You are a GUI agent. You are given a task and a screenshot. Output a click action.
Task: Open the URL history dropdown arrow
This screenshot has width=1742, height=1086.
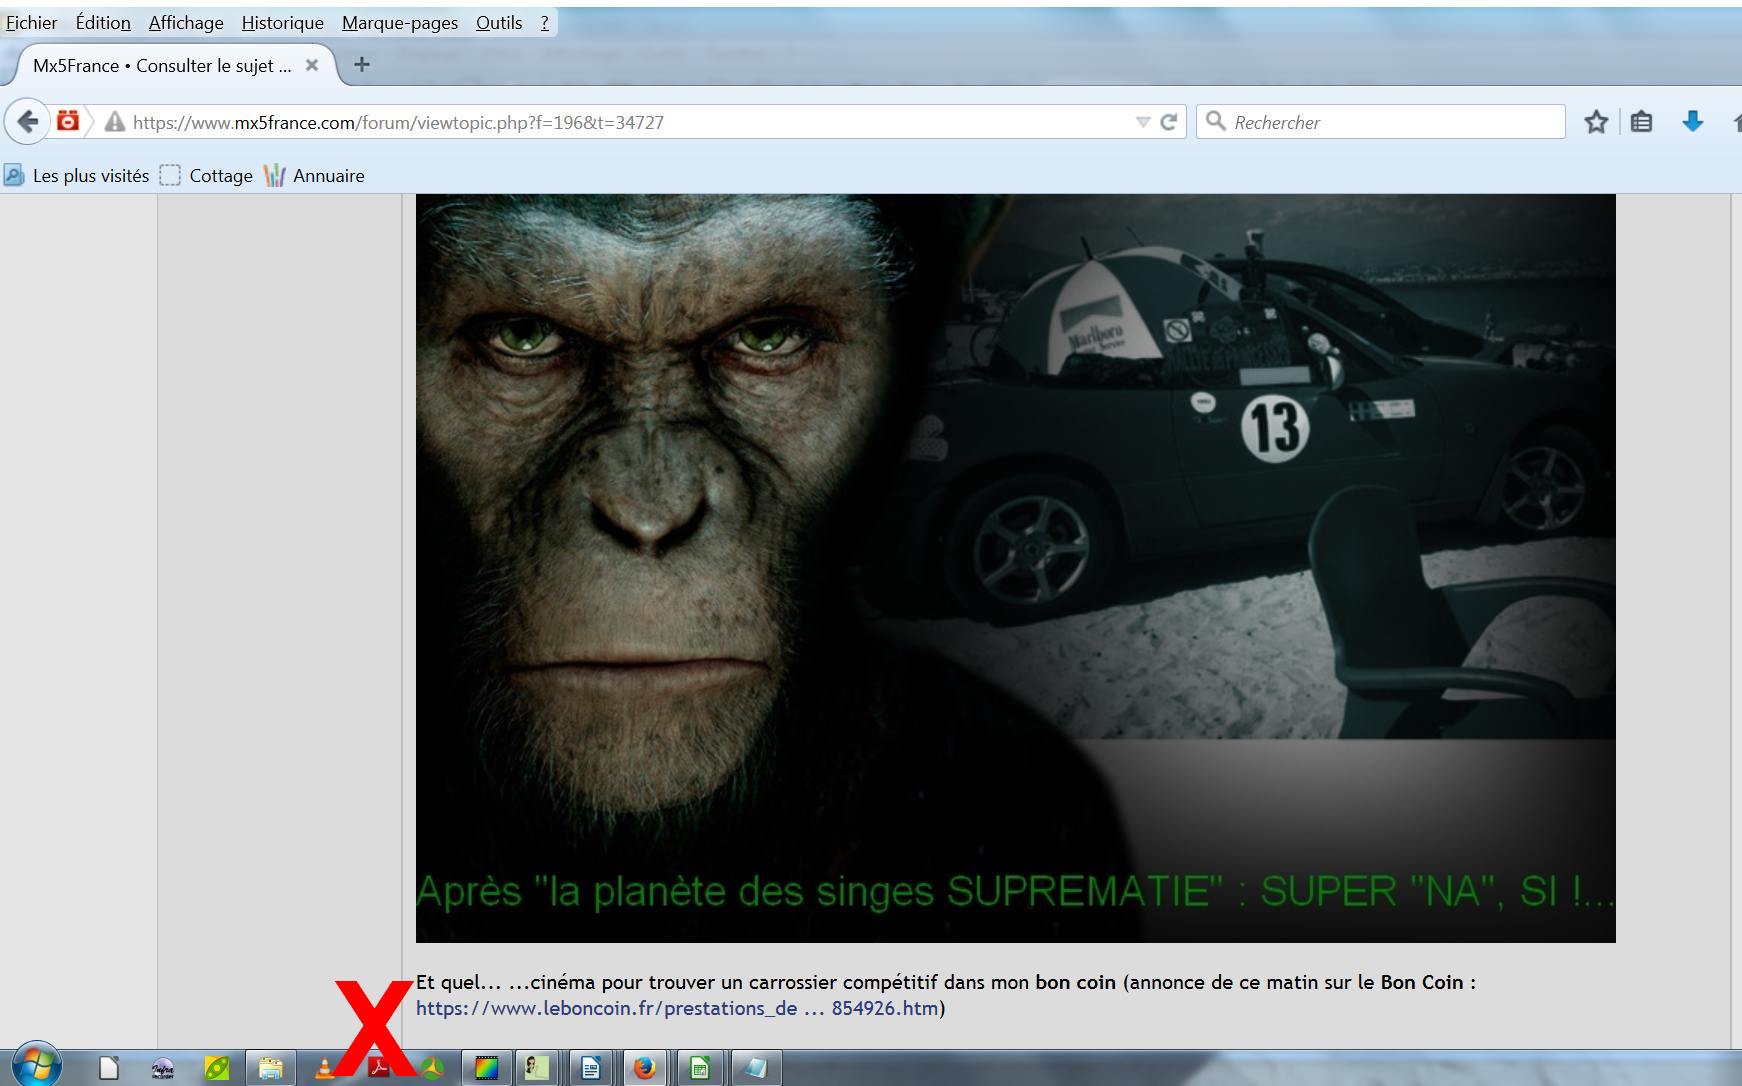click(1143, 122)
